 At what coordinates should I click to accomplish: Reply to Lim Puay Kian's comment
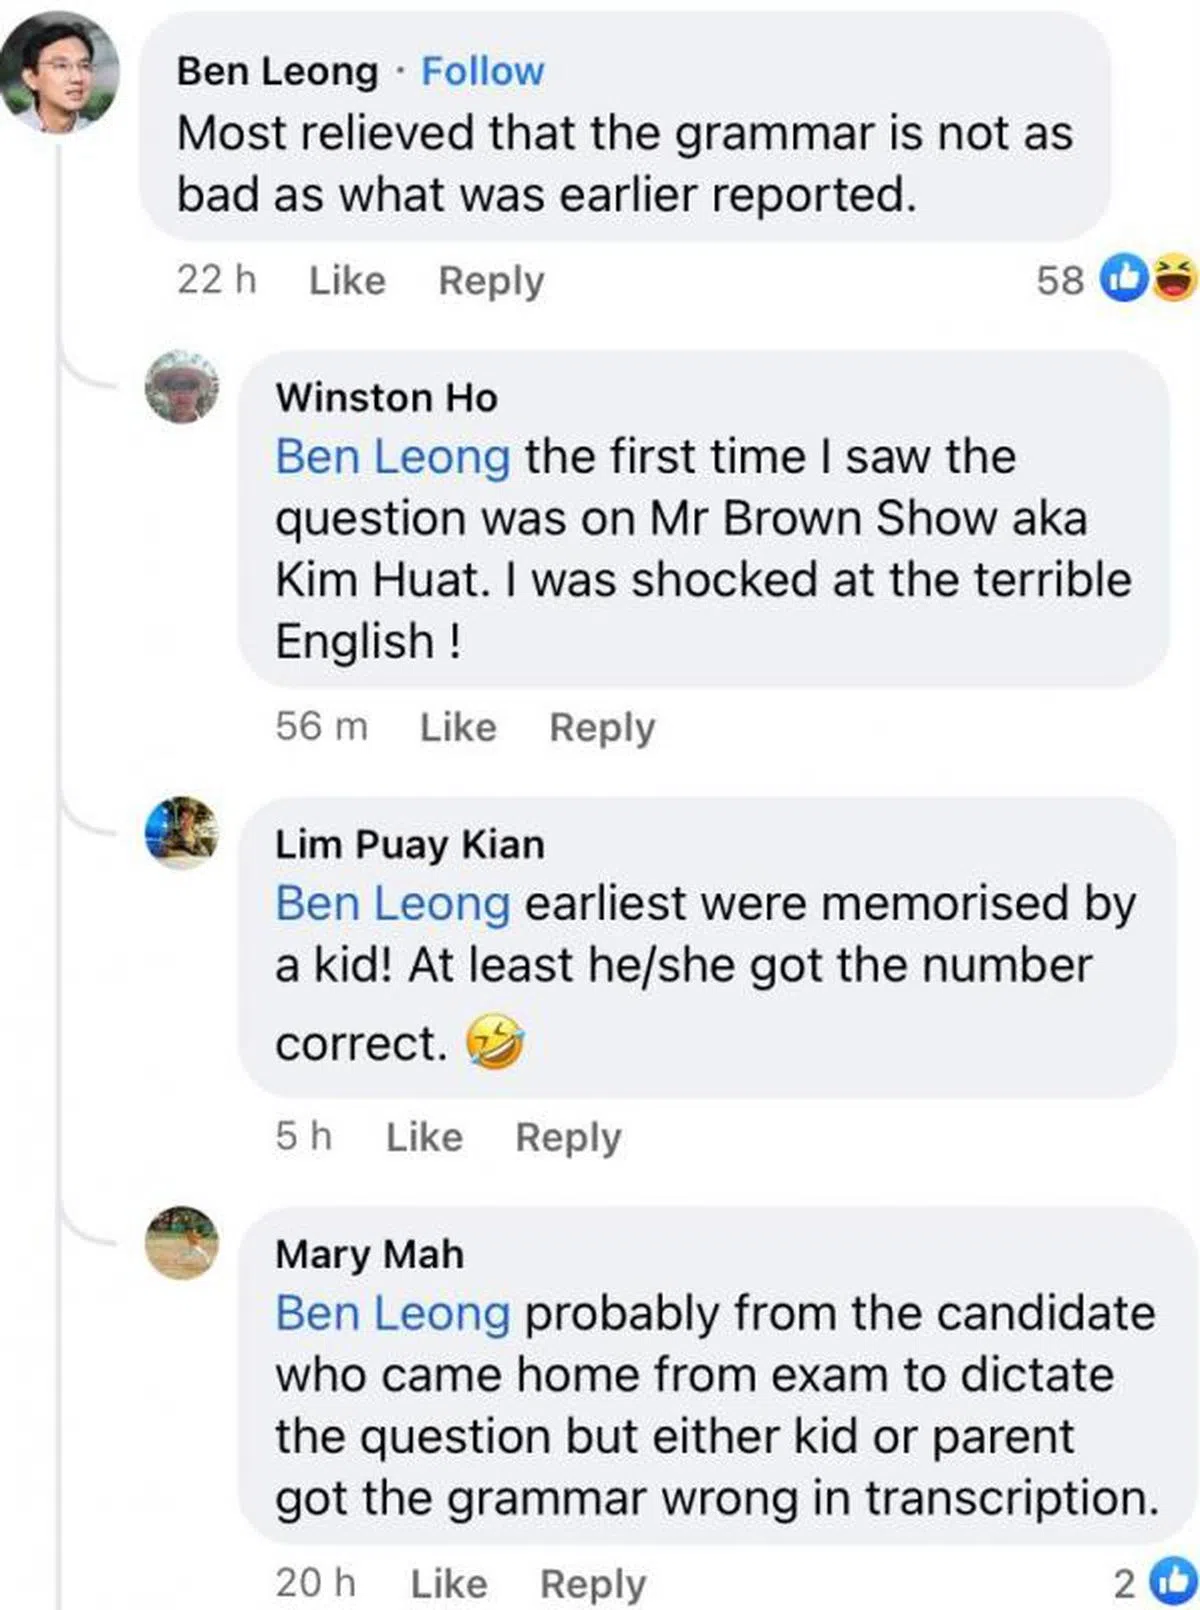click(568, 1137)
